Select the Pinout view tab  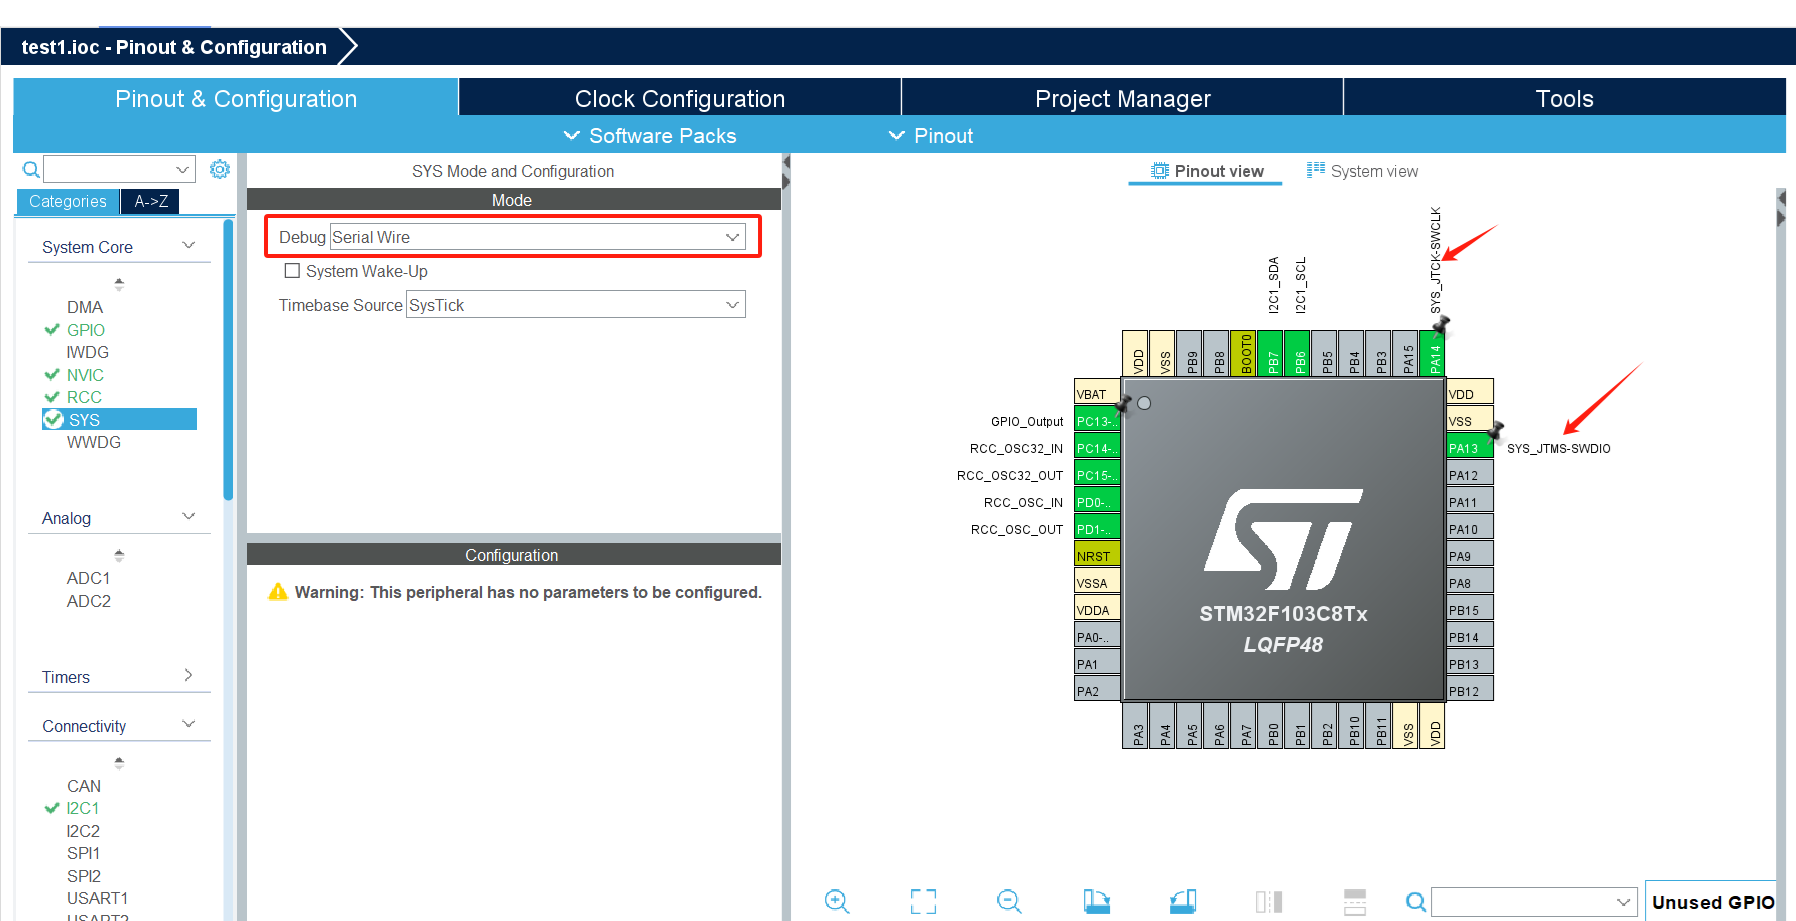click(1207, 171)
